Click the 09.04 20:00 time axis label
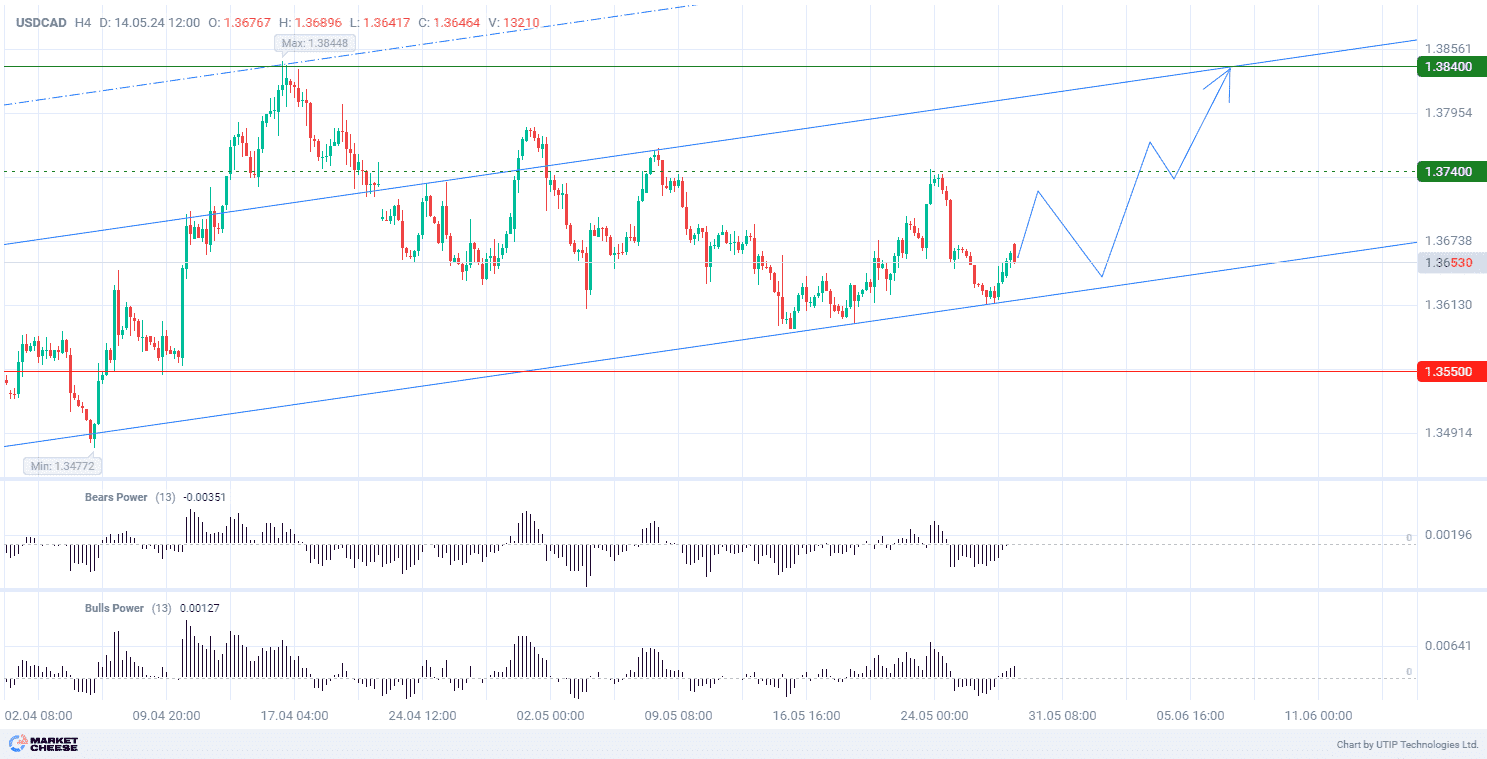Viewport: 1487px width, 759px height. (x=166, y=716)
